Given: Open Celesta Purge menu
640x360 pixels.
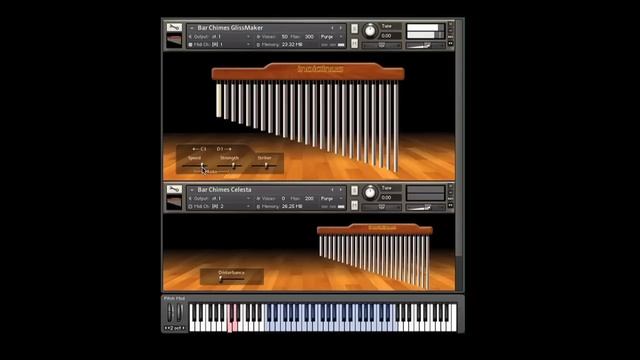Looking at the screenshot, I should pos(331,198).
